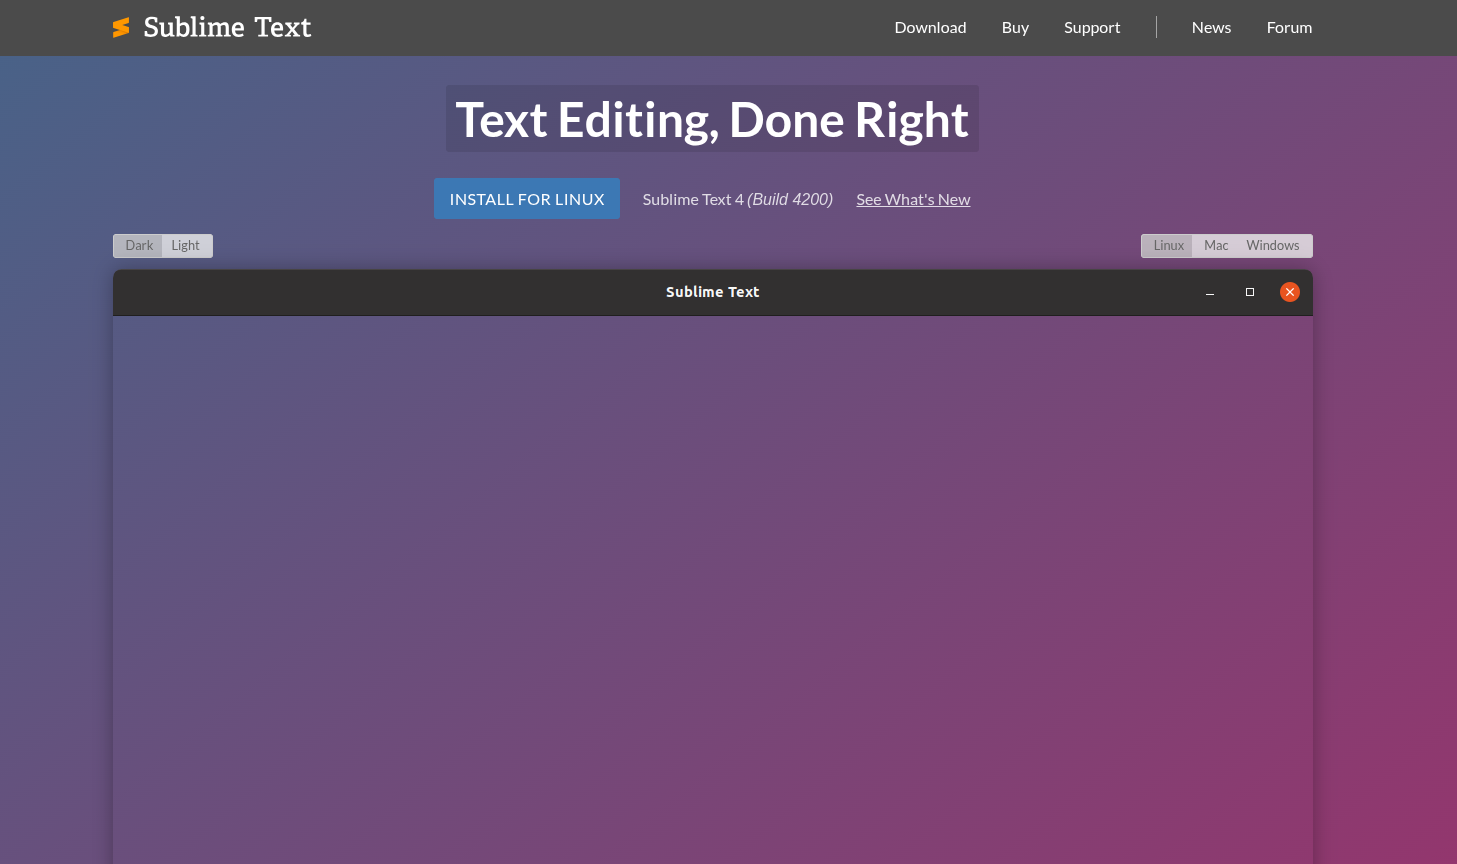Click the maximize icon on the demo window
Screen dimensions: 1457x864
[x=1249, y=292]
